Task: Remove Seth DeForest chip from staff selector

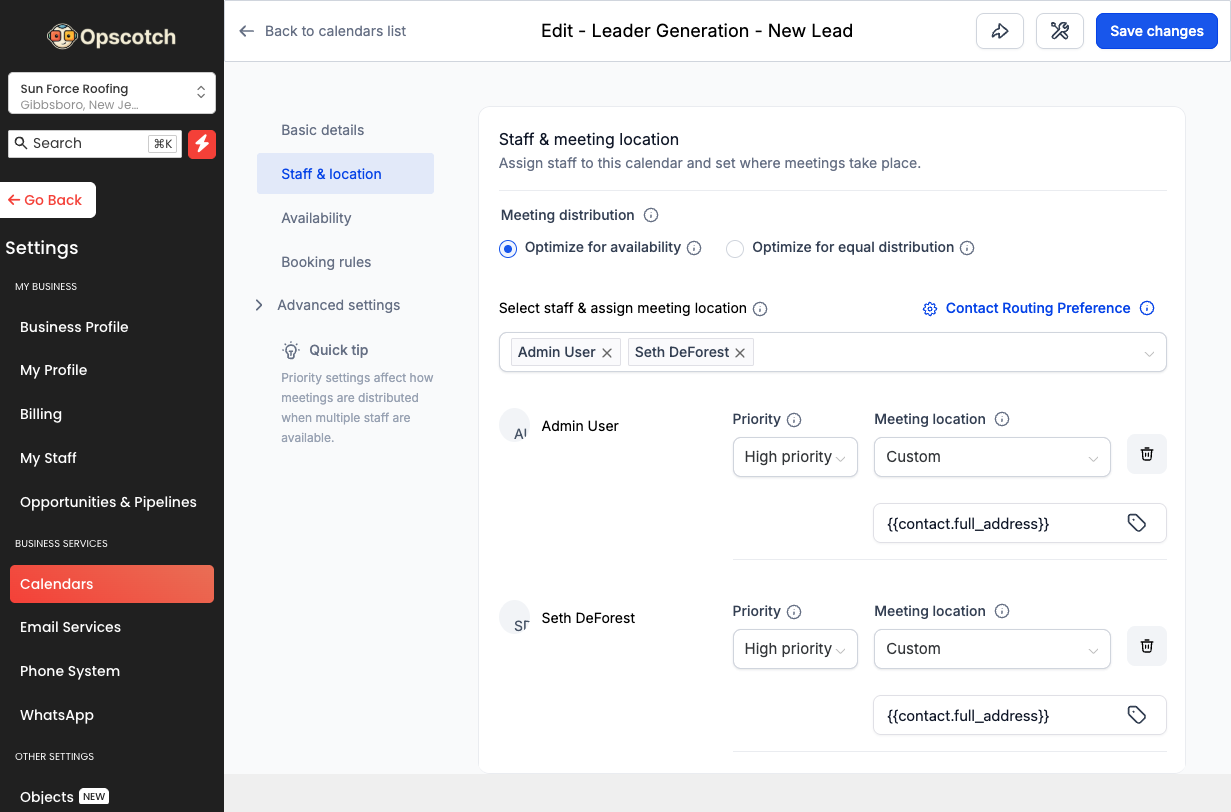Action: click(x=740, y=353)
